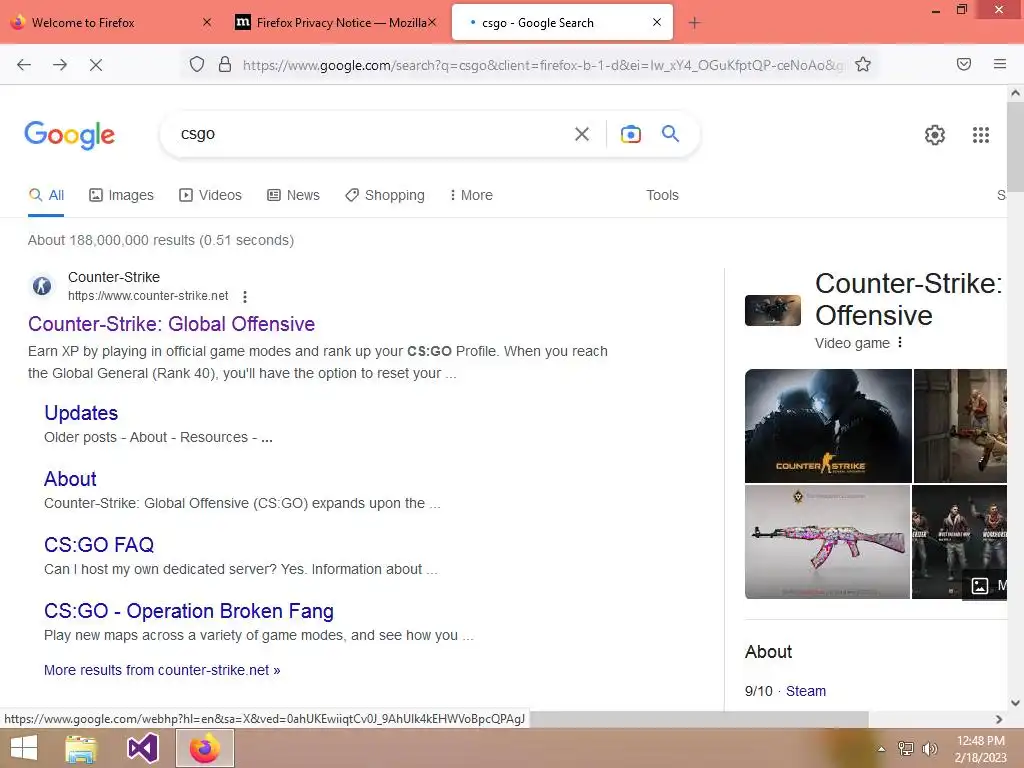The image size is (1024, 768).
Task: Open the Updates sitelink
Action: 81,413
